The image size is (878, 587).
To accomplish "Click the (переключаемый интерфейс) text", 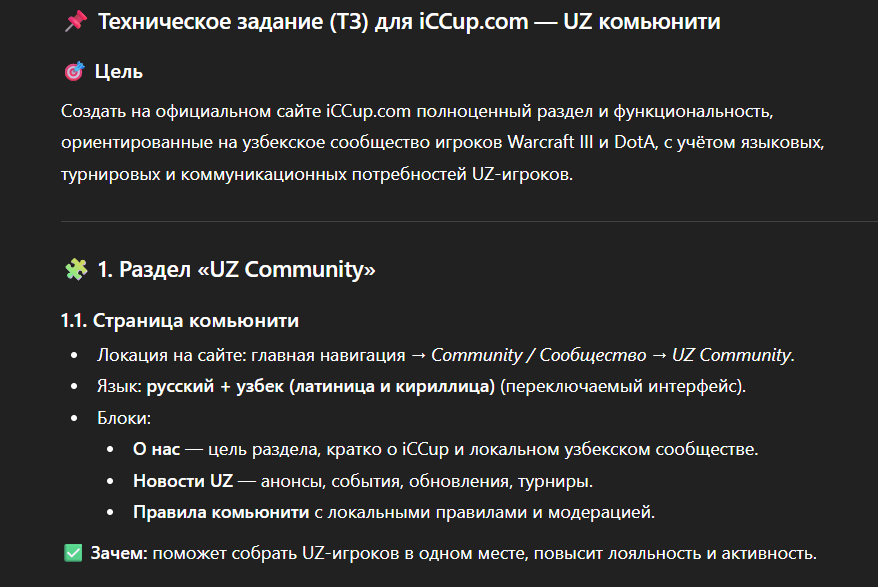I will (x=622, y=386).
